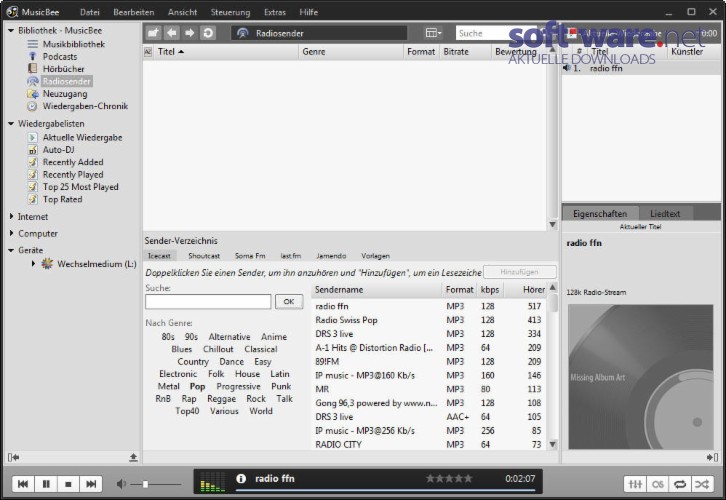Select Radiosender in the library tree
This screenshot has width=726, height=500.
(x=67, y=81)
